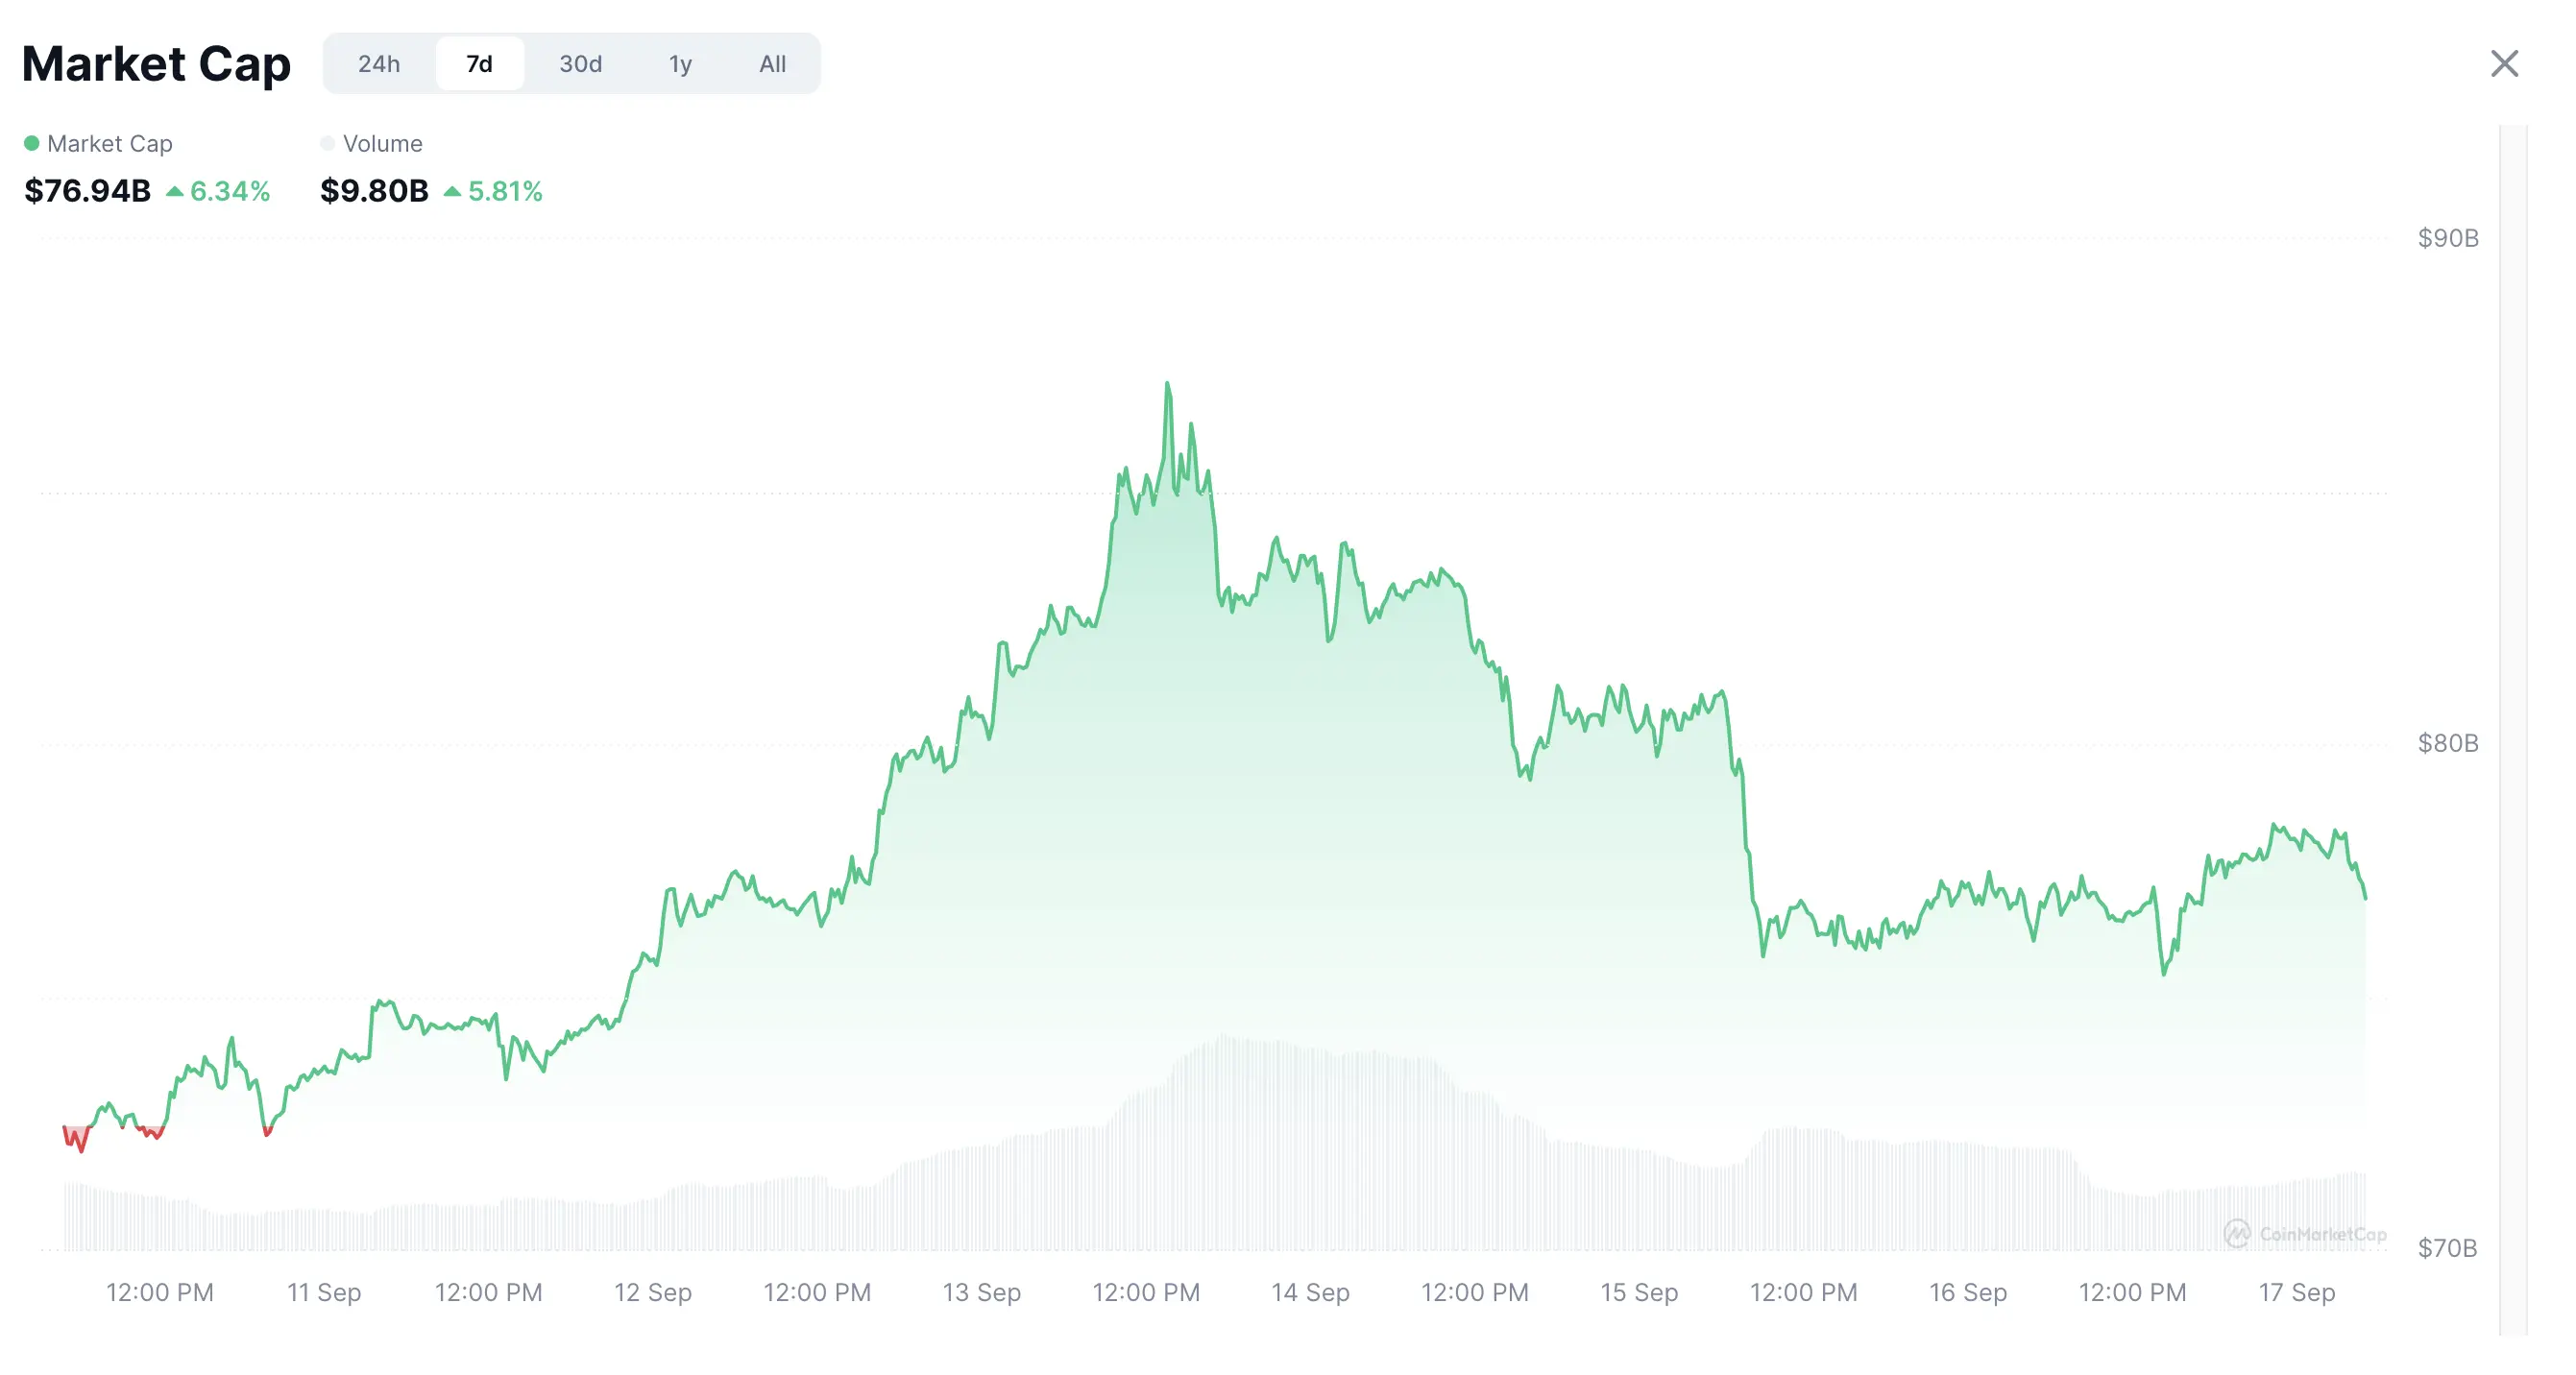The height and width of the screenshot is (1375, 2576).
Task: Switch to the 30d view
Action: (x=579, y=63)
